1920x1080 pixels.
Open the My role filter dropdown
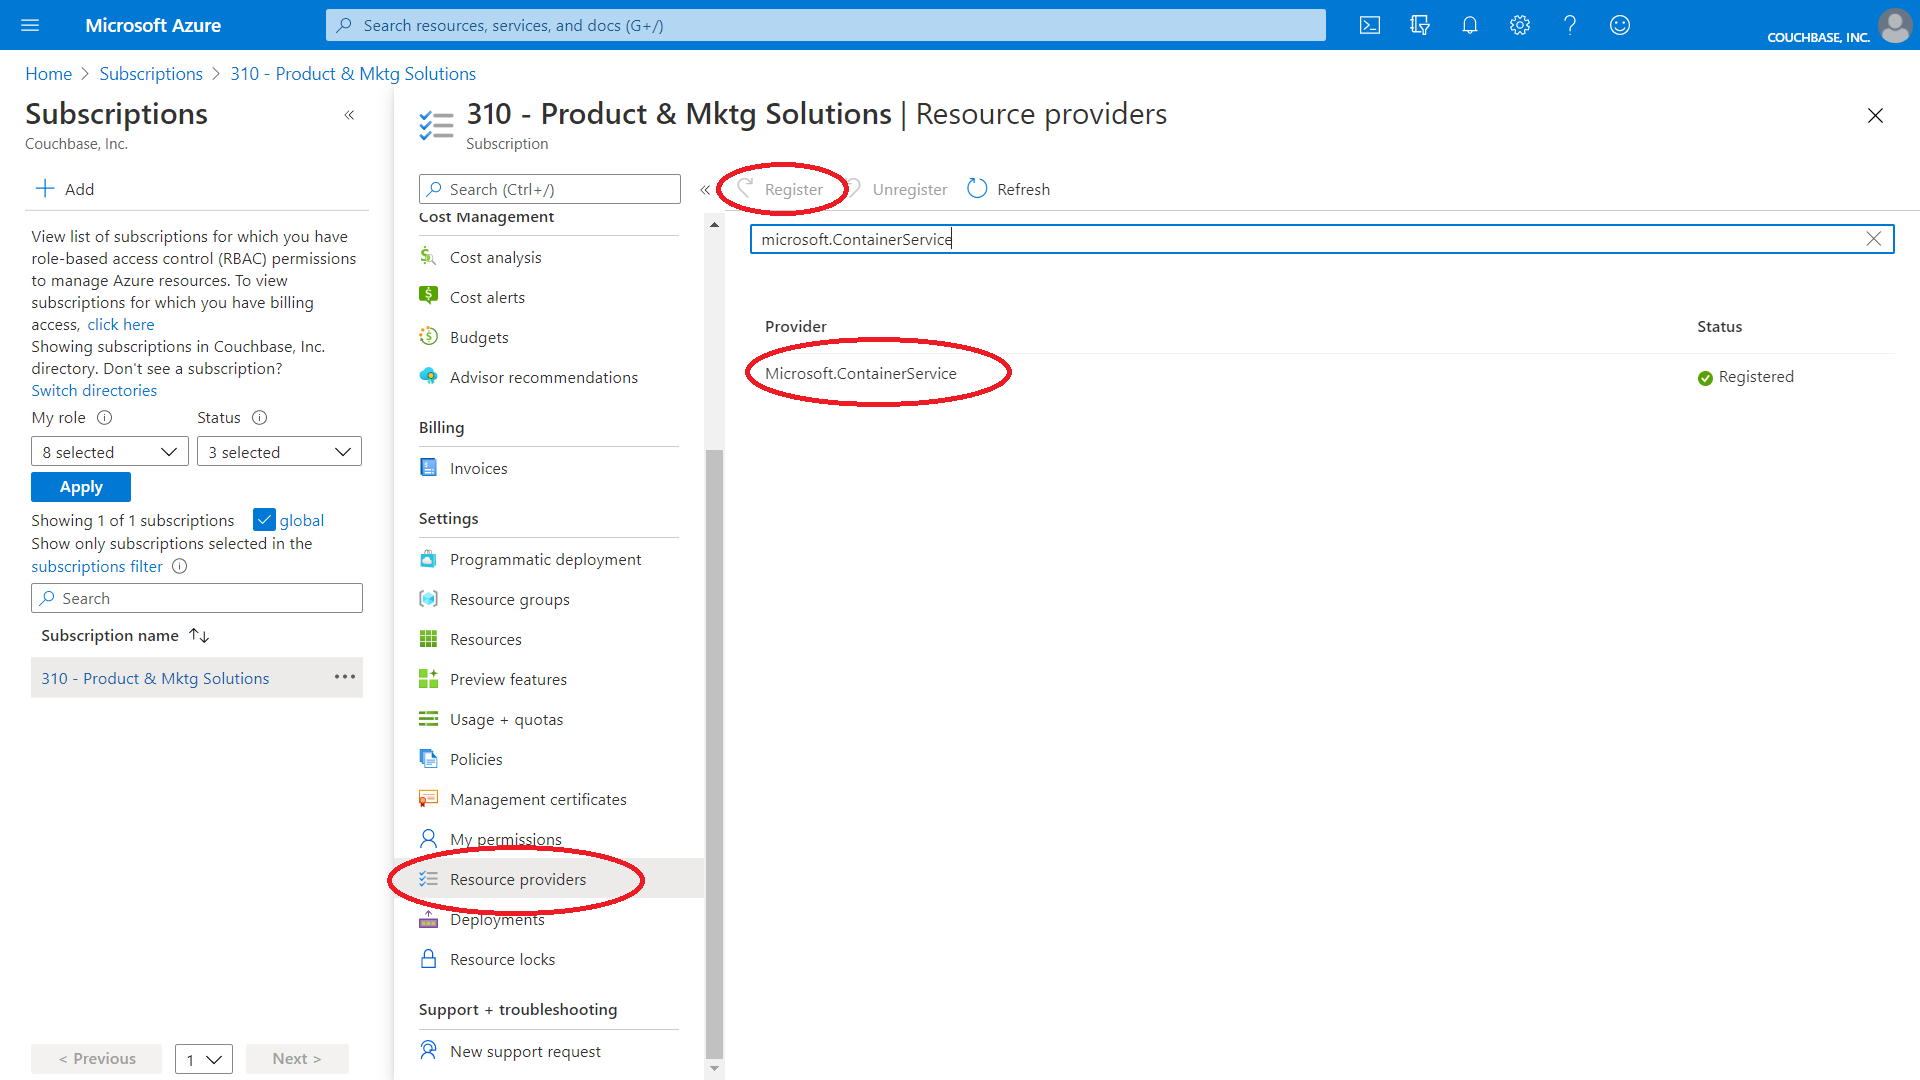[x=109, y=451]
